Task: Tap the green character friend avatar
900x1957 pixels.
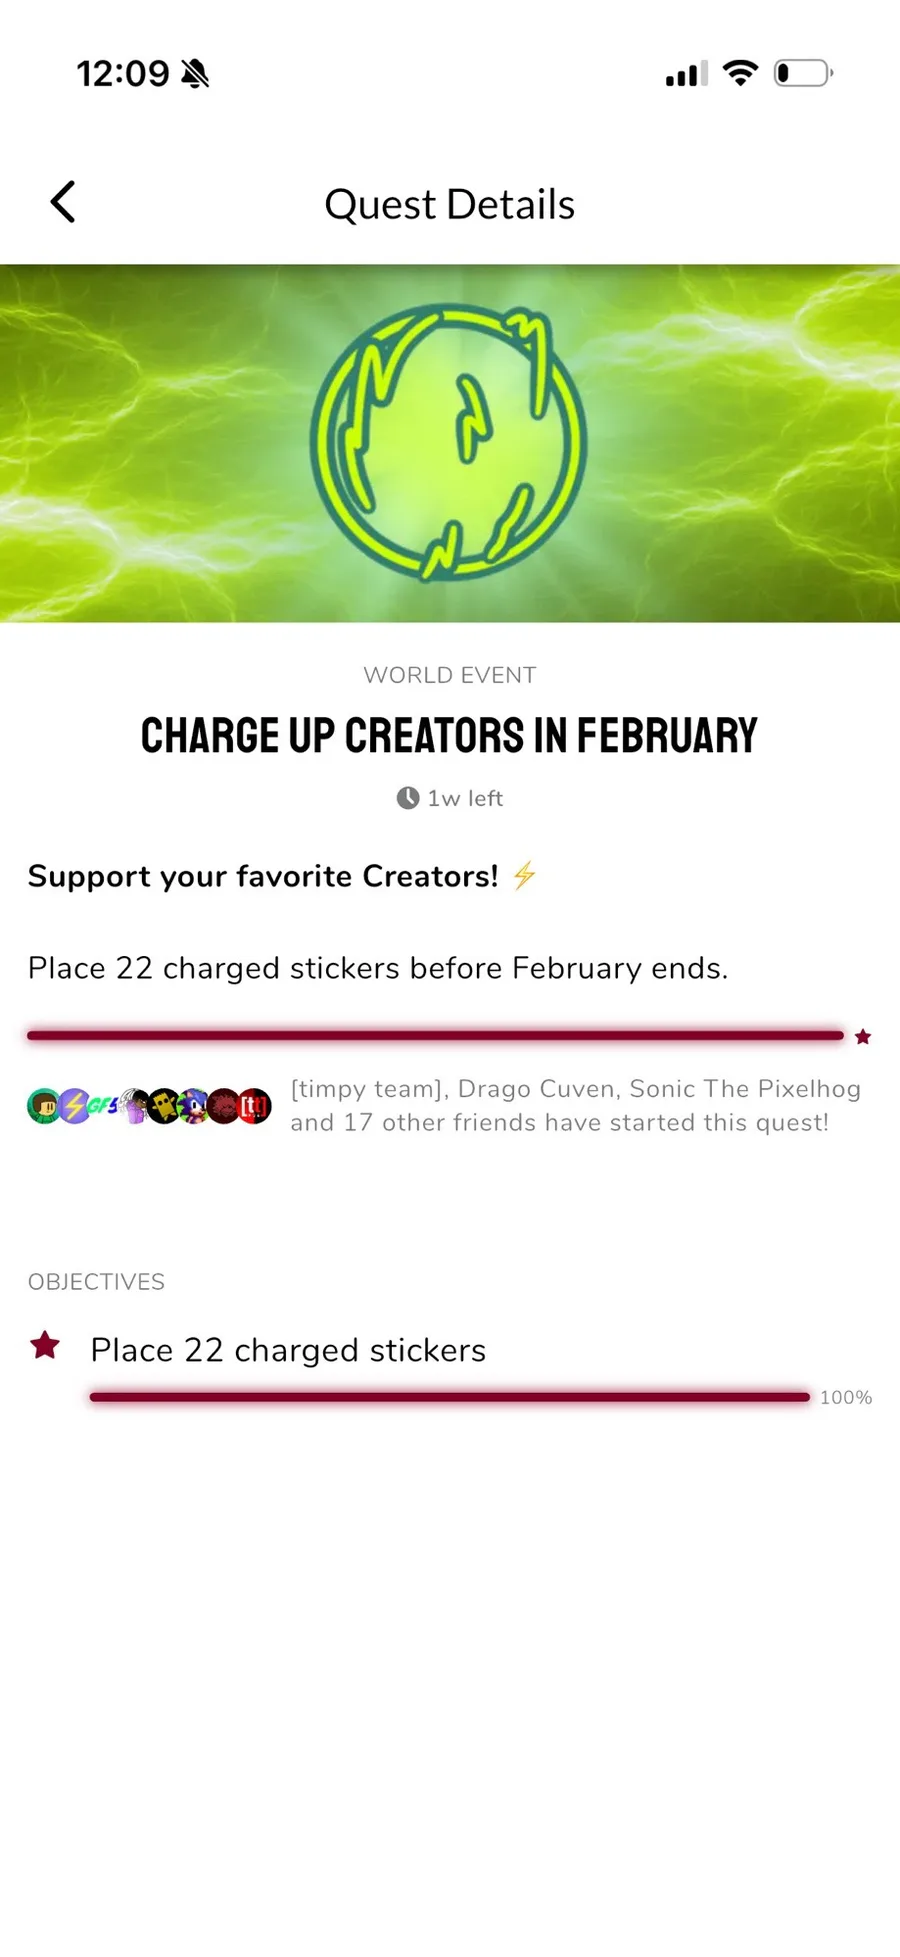Action: (x=43, y=1106)
